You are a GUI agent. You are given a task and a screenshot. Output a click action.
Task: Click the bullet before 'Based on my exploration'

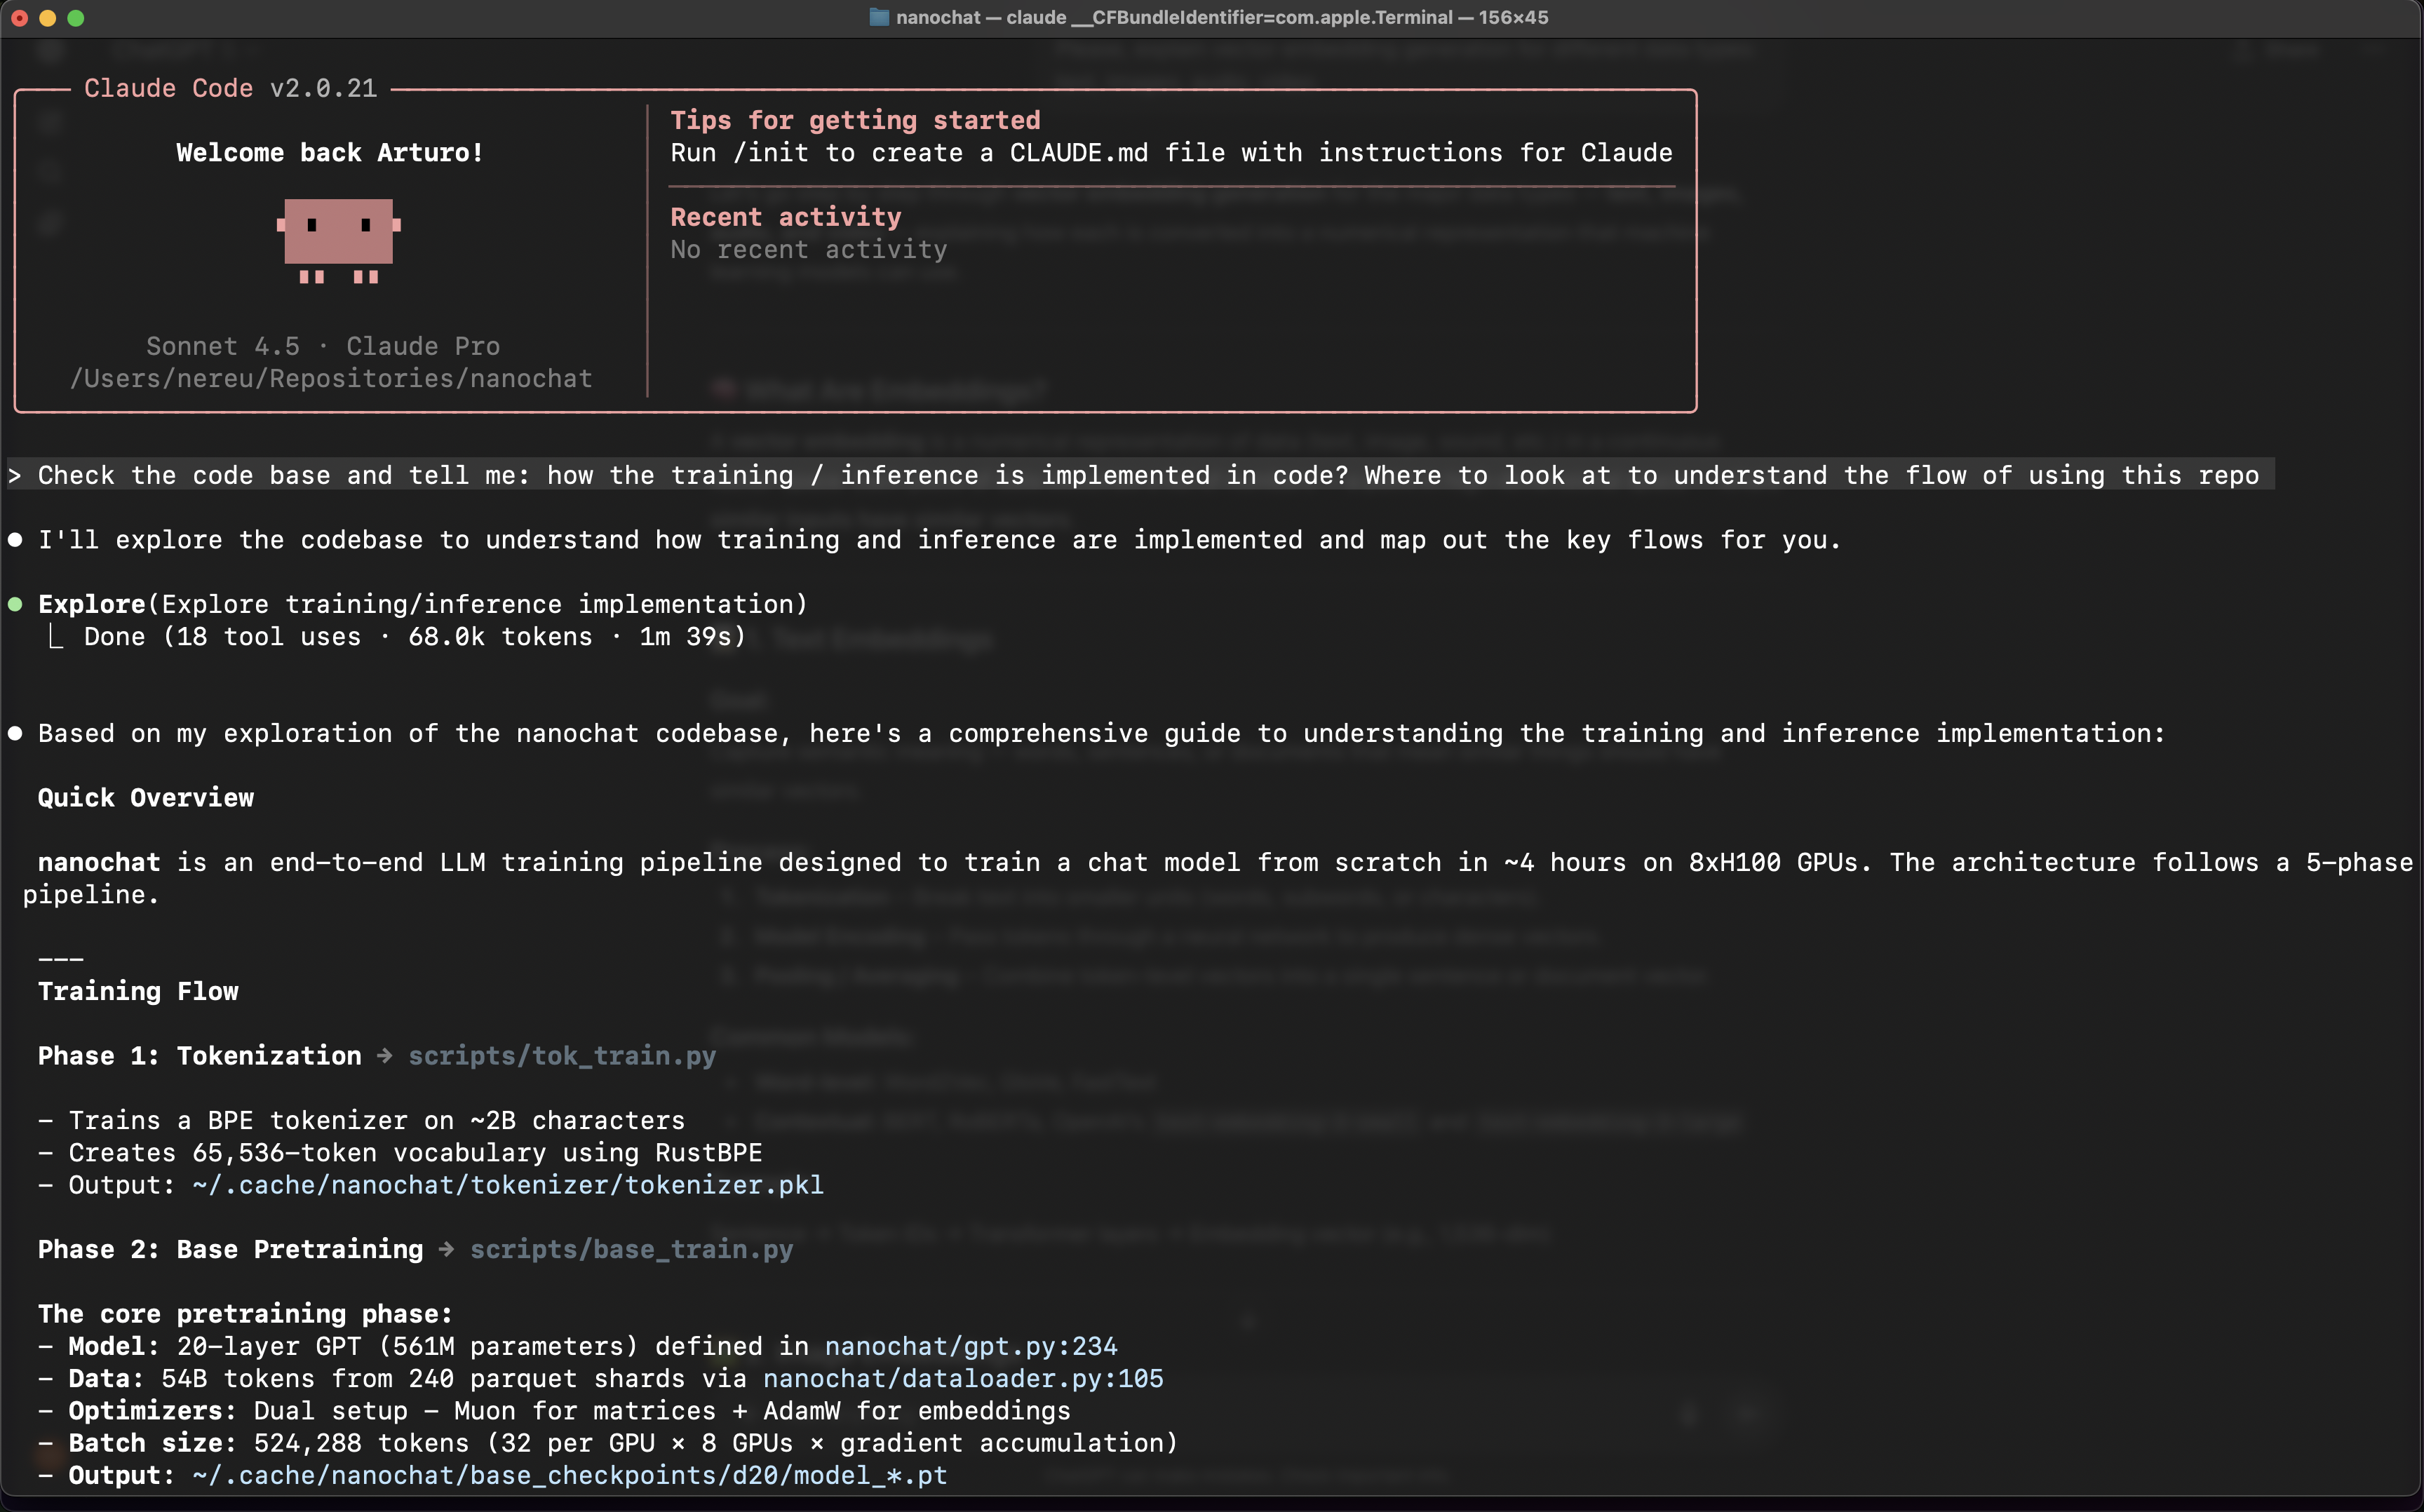click(x=16, y=733)
